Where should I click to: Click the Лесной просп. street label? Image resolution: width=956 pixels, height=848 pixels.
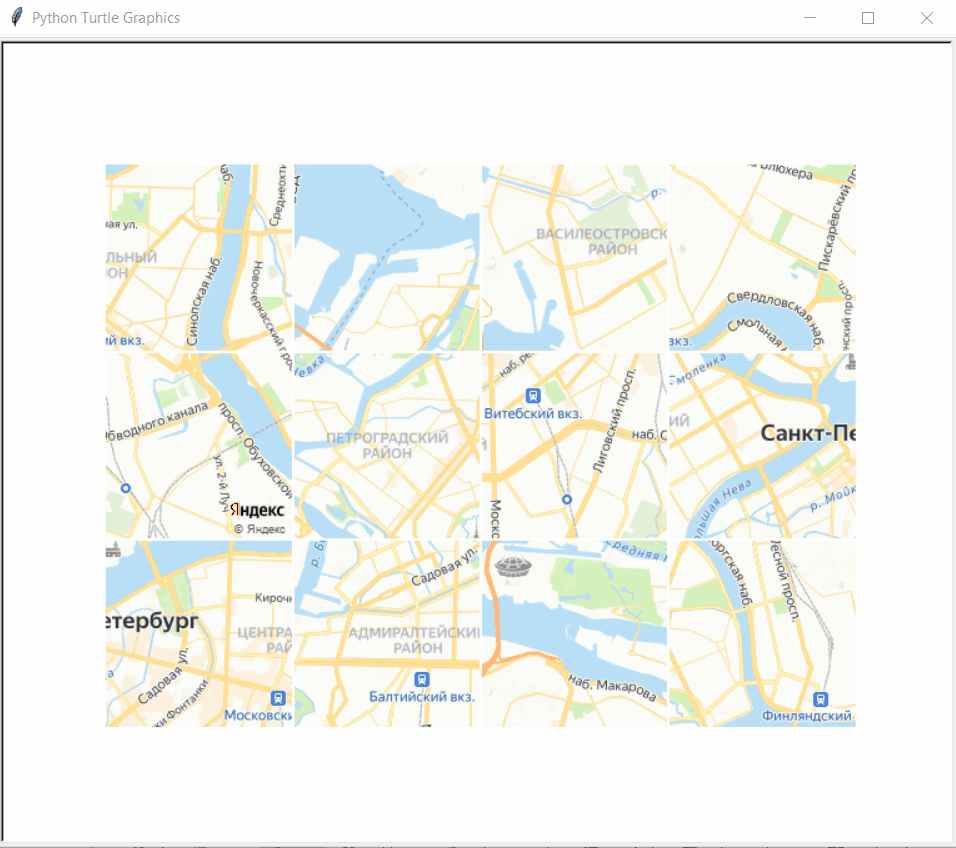click(x=784, y=581)
